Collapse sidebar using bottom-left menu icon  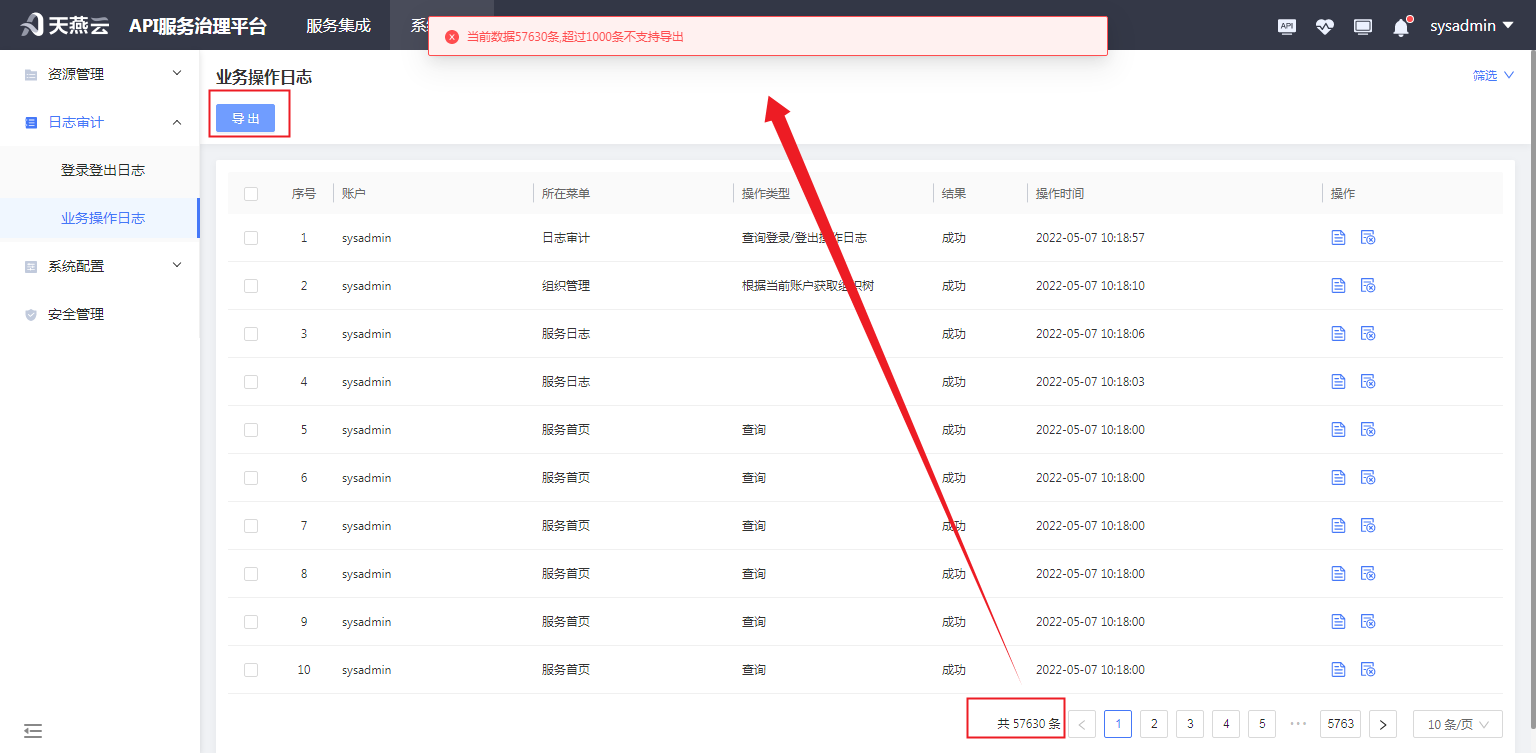coord(33,731)
